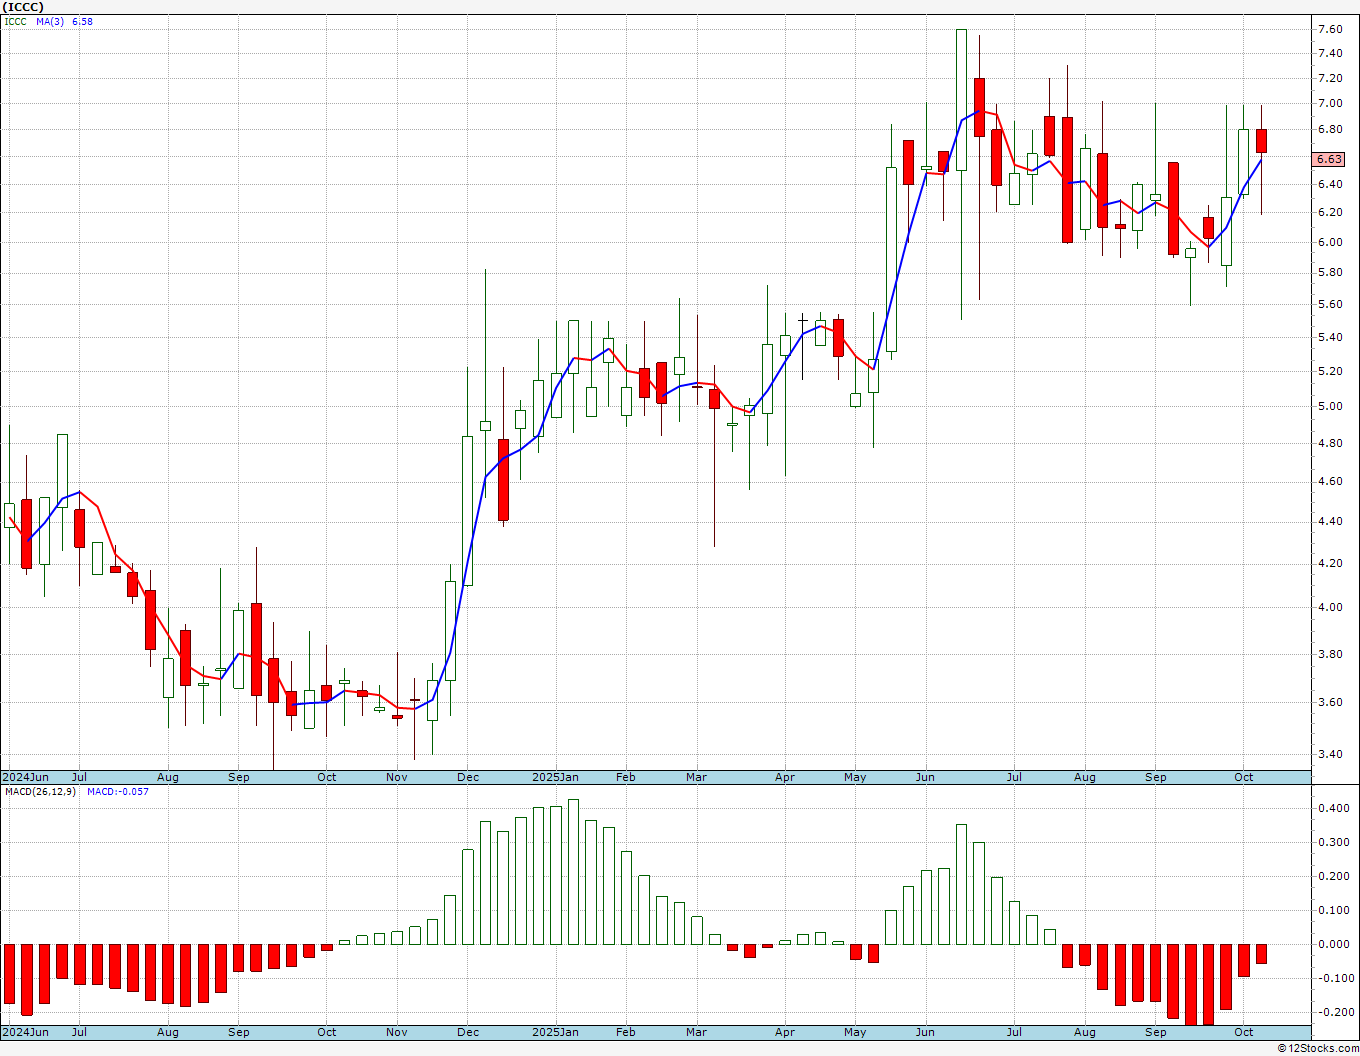
Task: Click 2024Jun on the price chart time axis
Action: click(x=25, y=777)
